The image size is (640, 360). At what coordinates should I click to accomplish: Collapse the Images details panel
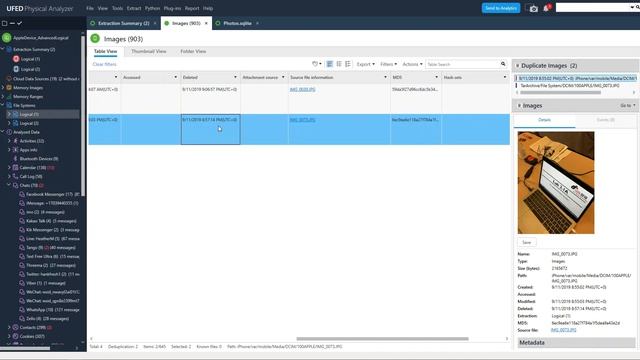click(519, 105)
